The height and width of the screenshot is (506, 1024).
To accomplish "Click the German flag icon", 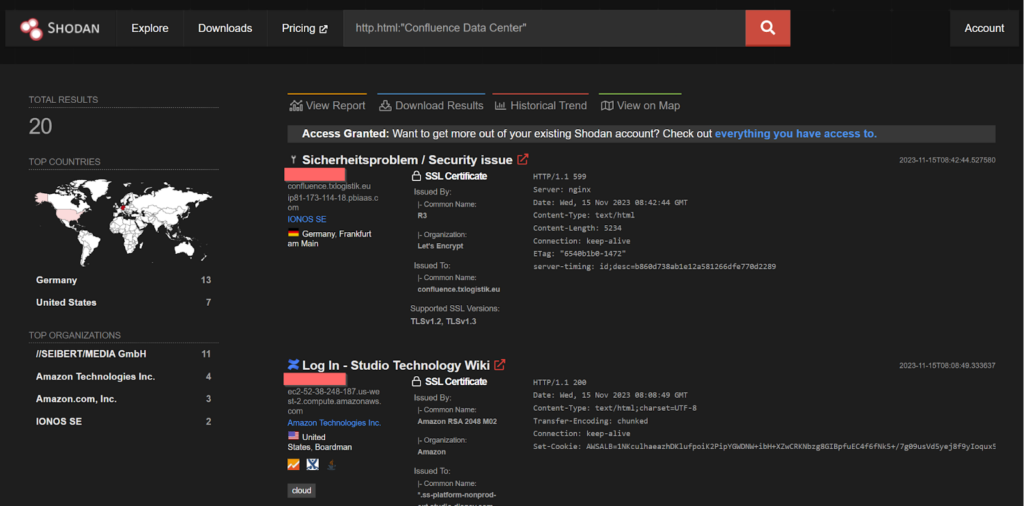I will click(x=293, y=234).
